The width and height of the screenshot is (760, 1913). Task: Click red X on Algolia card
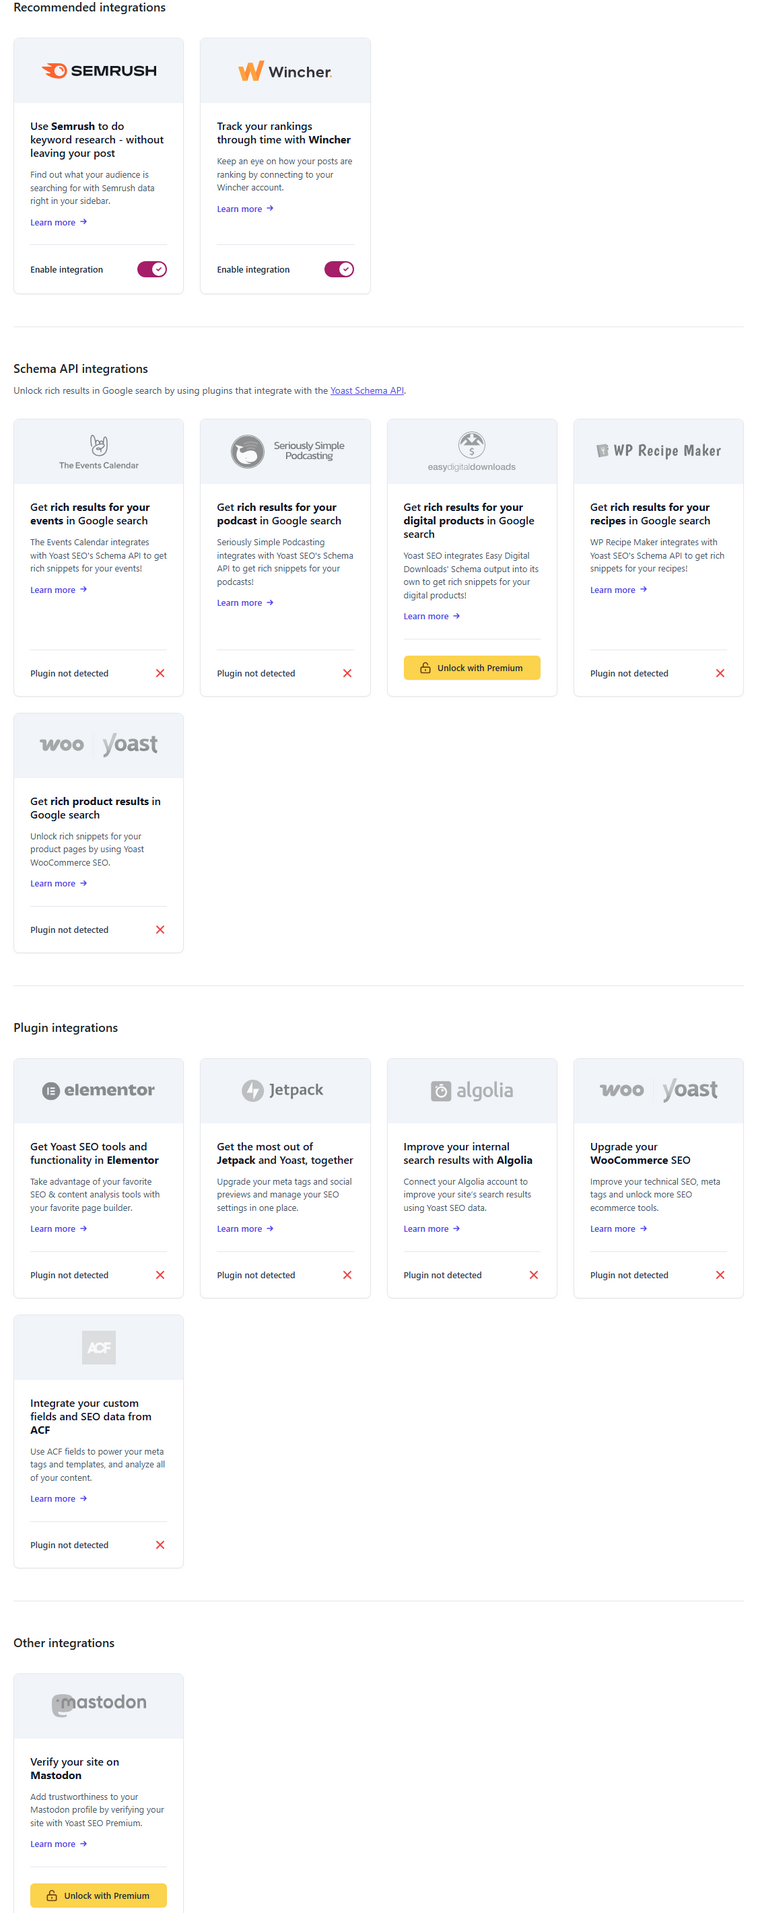(x=533, y=1275)
